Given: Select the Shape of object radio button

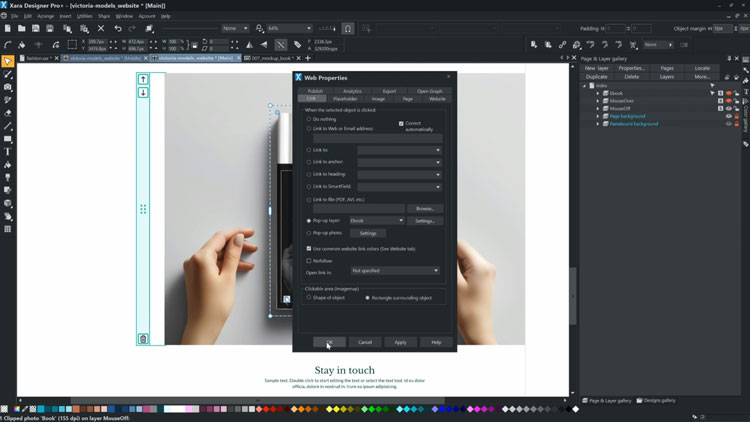Looking at the screenshot, I should click(309, 298).
